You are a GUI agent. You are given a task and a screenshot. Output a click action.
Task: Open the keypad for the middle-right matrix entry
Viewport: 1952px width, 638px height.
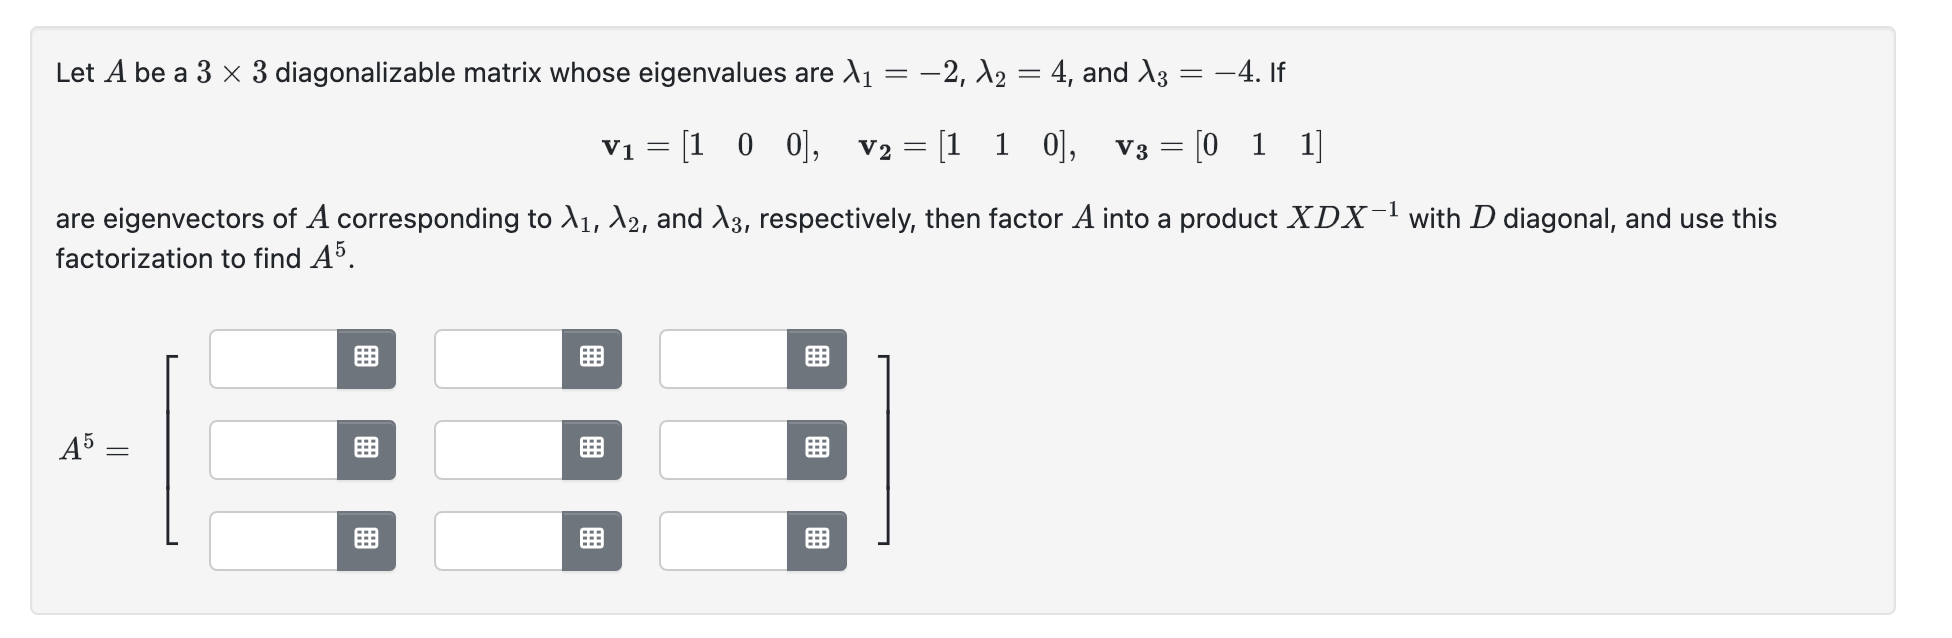pos(818,449)
